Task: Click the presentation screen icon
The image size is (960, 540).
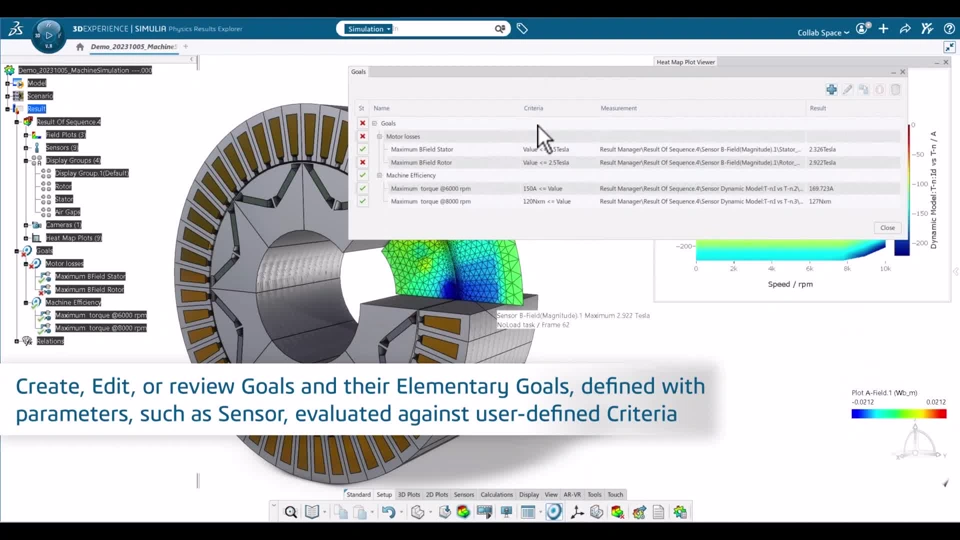Action: click(506, 512)
